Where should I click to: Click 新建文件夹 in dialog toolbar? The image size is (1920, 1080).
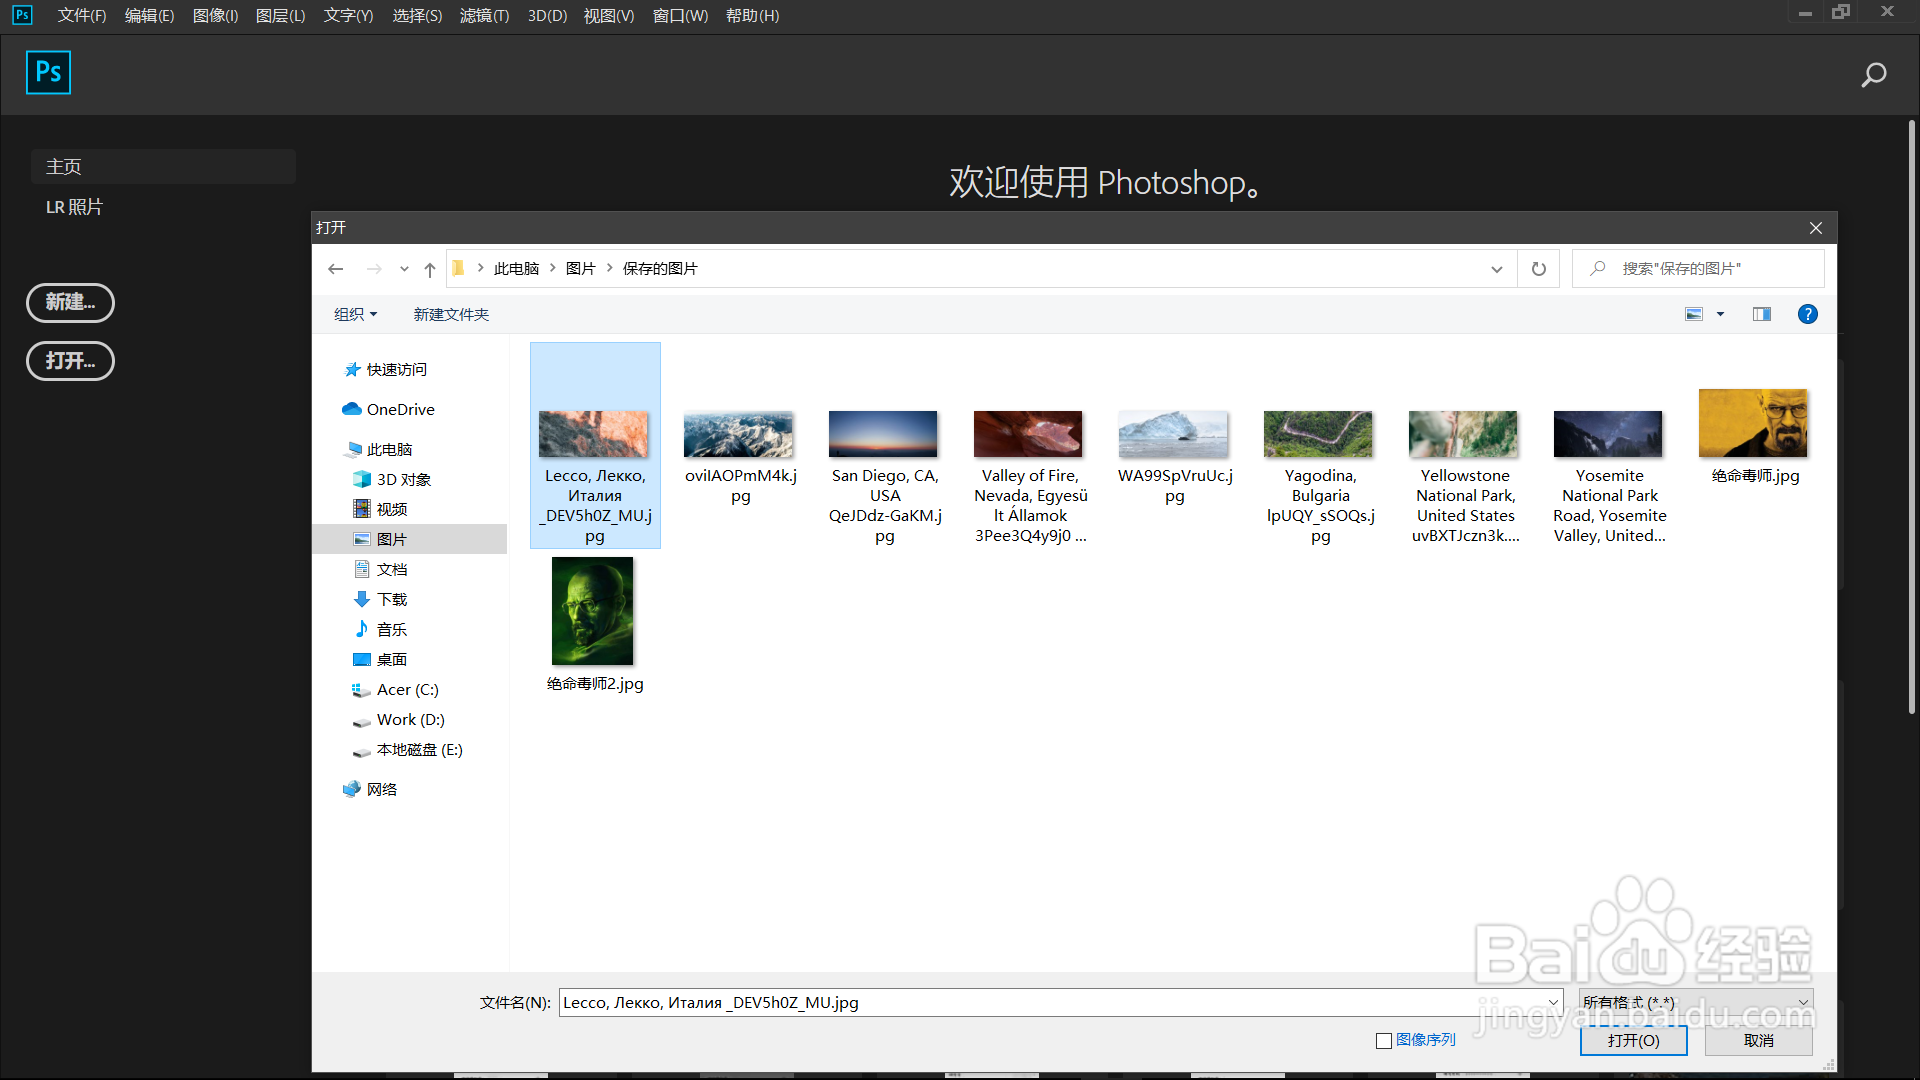(451, 314)
